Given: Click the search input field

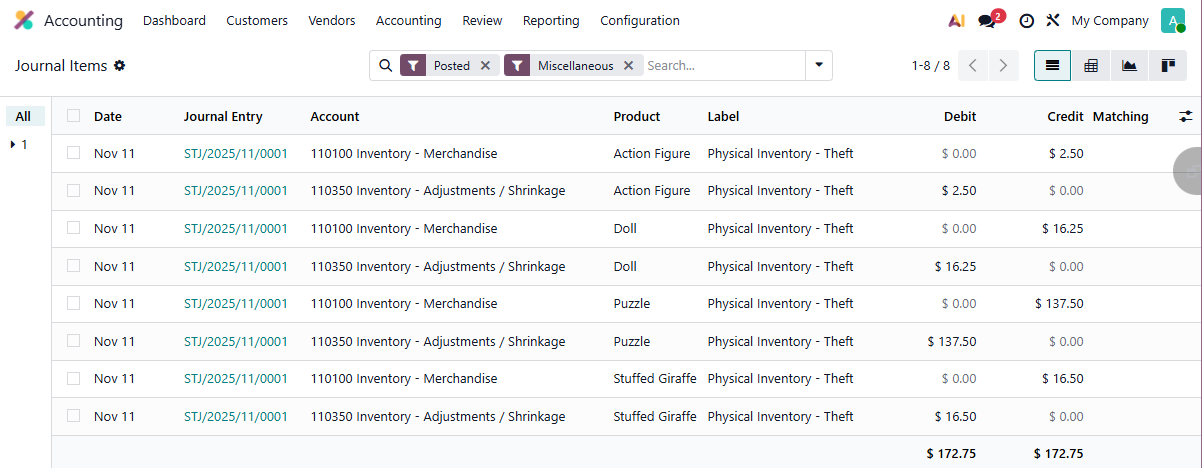Looking at the screenshot, I should pos(722,66).
